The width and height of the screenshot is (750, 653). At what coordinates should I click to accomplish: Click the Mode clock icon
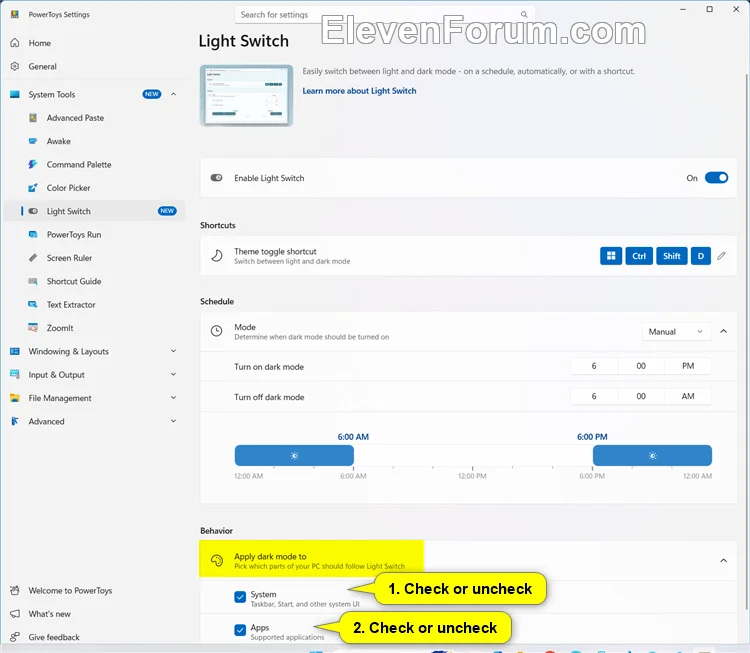coord(217,331)
